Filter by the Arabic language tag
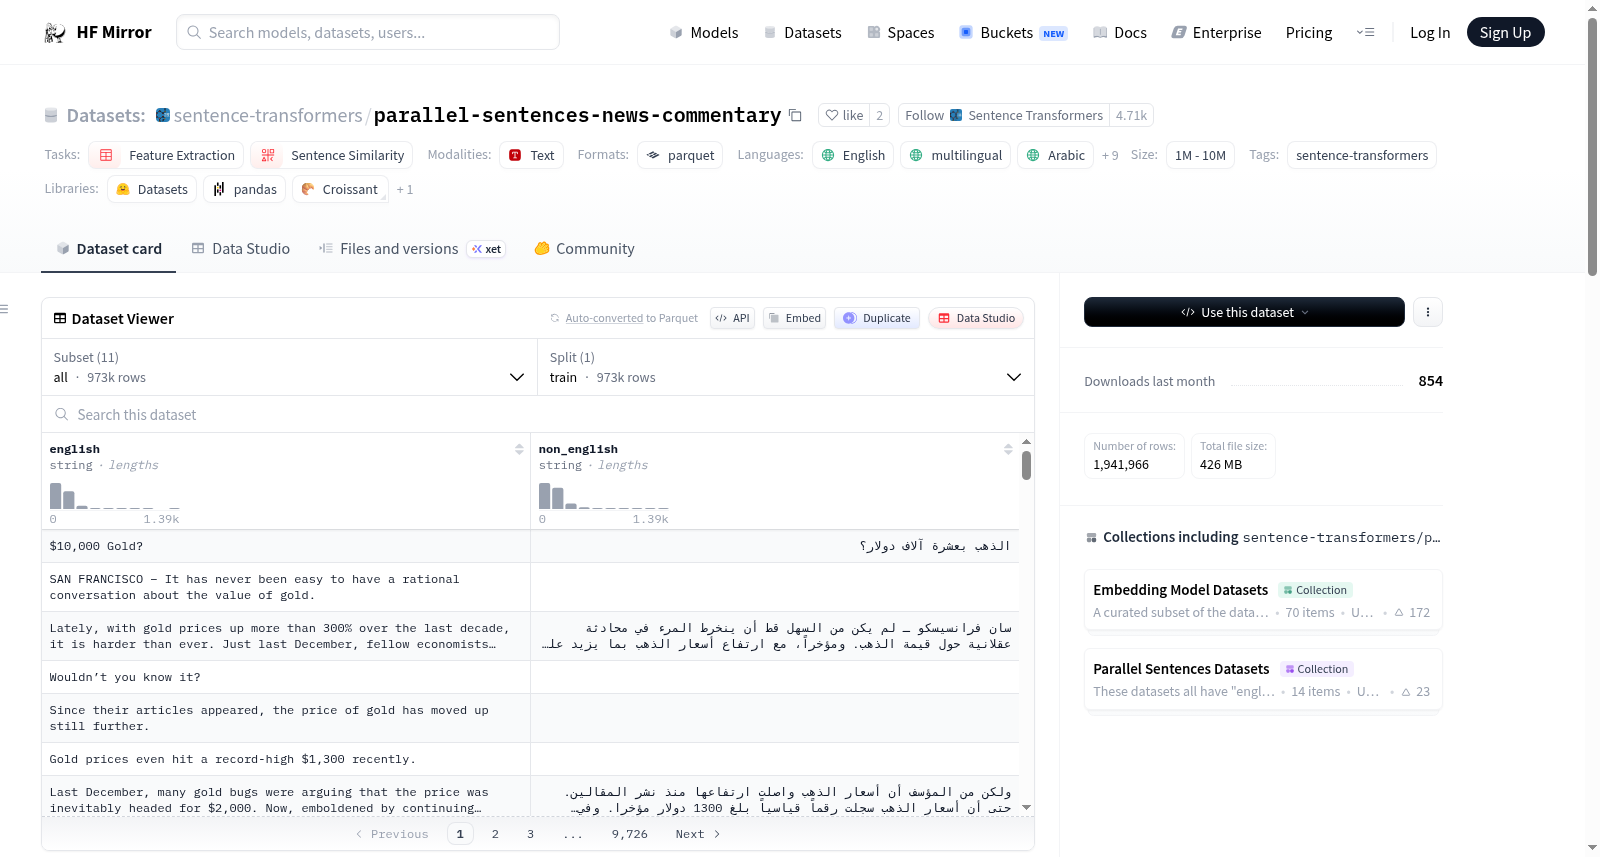1600x857 pixels. point(1055,155)
